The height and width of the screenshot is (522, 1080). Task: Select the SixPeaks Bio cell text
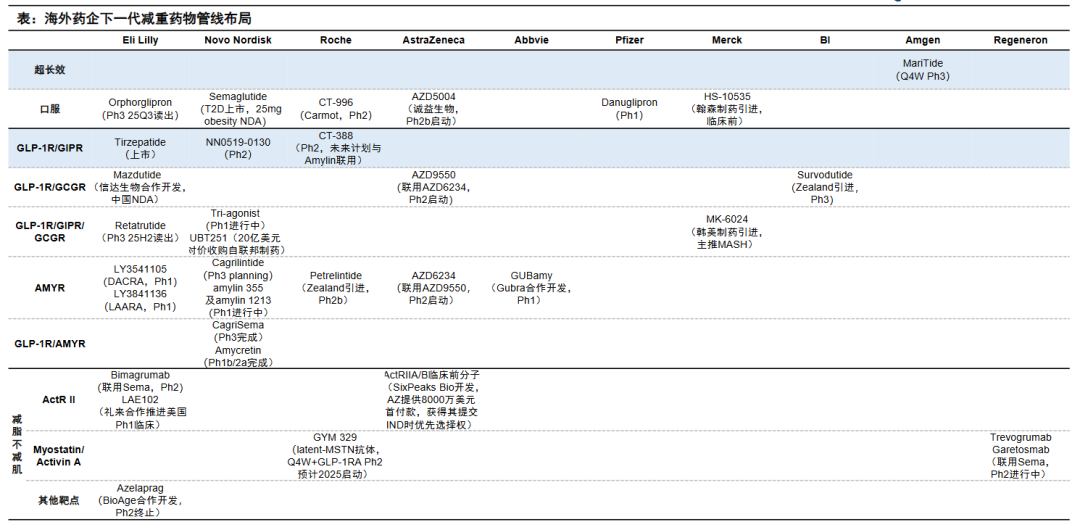(433, 399)
